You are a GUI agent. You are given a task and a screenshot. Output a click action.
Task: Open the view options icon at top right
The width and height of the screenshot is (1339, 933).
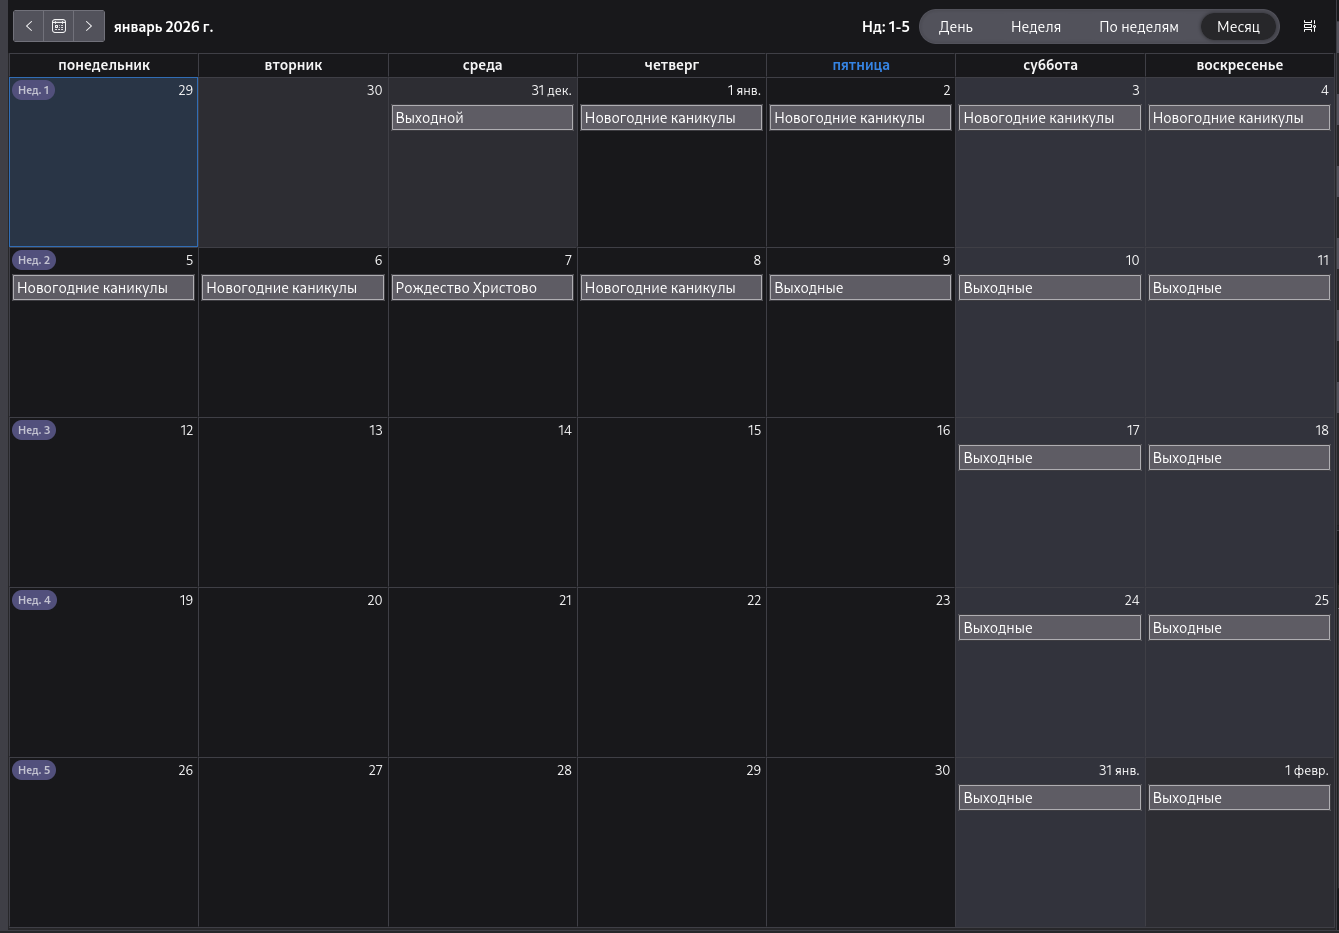(x=1309, y=26)
